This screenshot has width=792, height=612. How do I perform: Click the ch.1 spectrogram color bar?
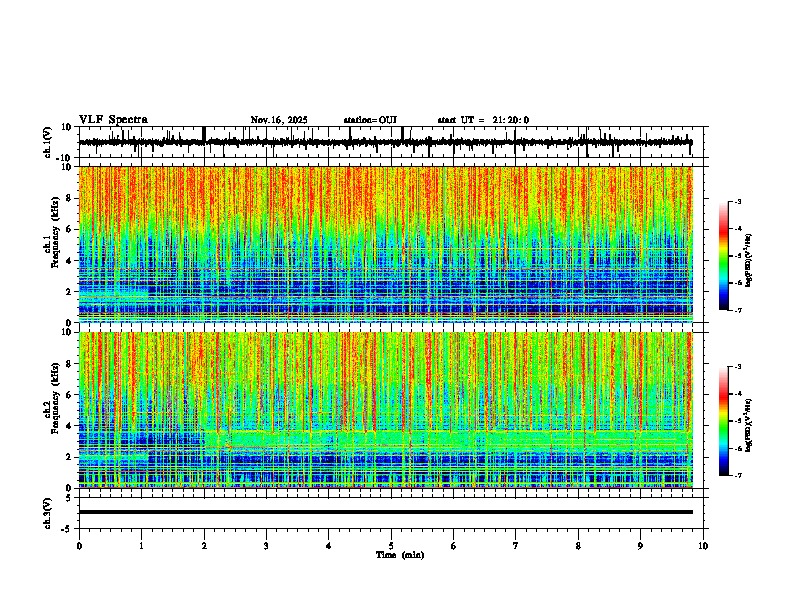coord(724,256)
